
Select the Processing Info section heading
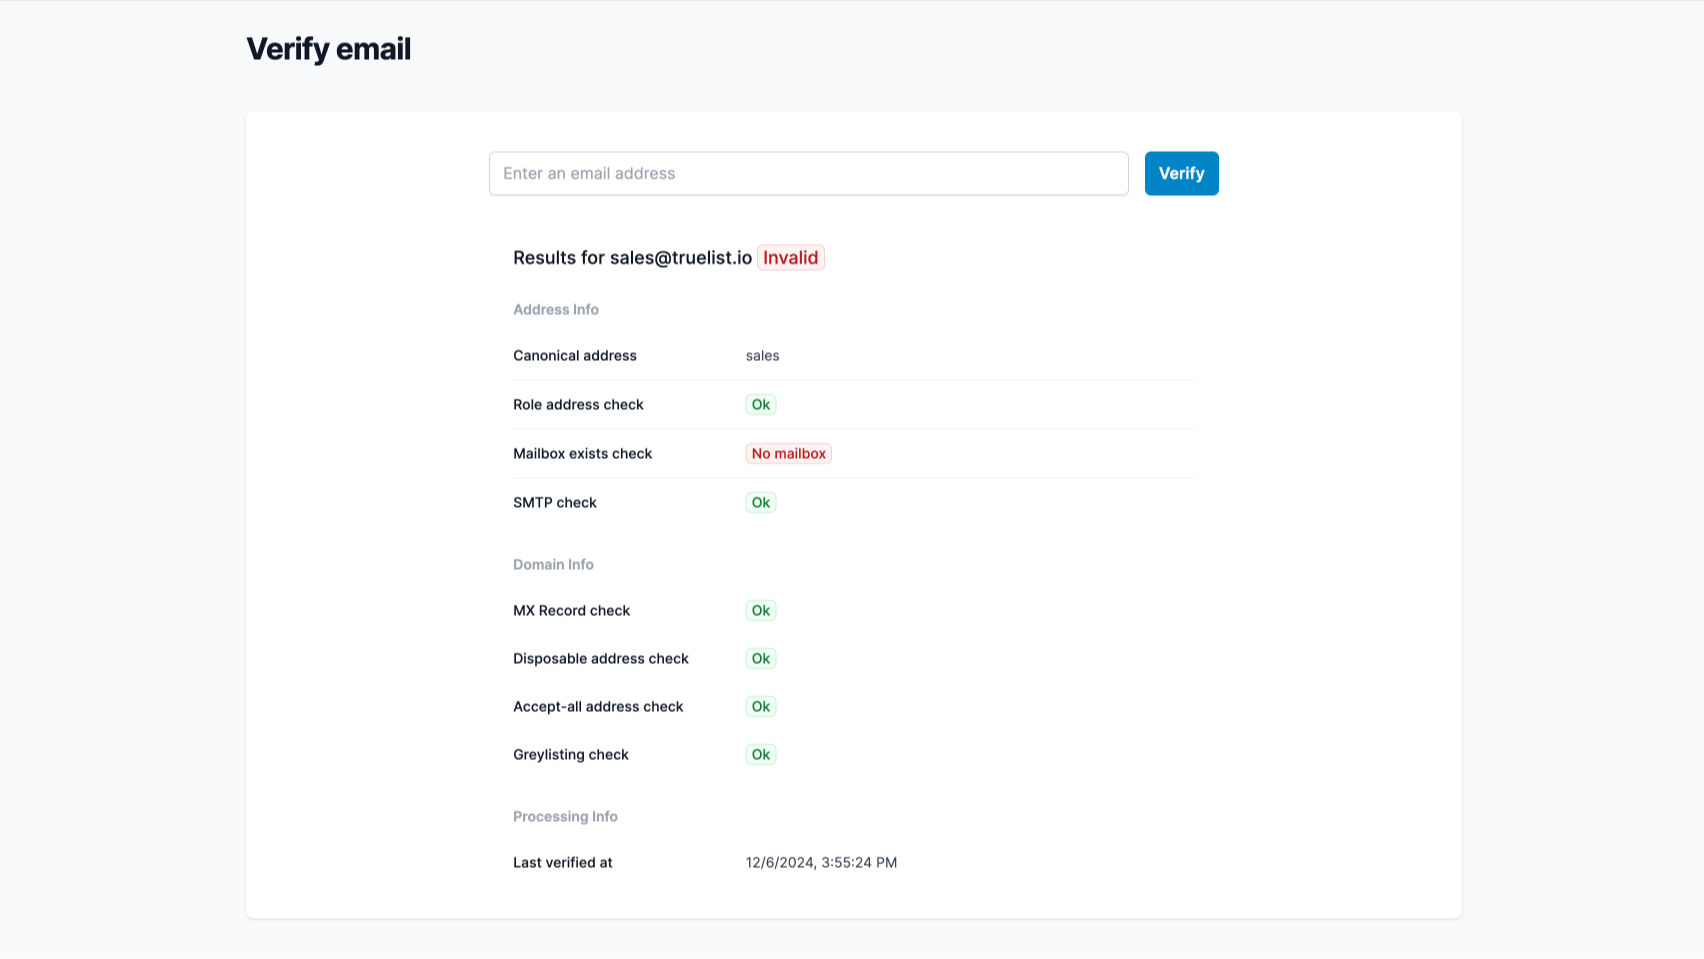[x=565, y=817]
